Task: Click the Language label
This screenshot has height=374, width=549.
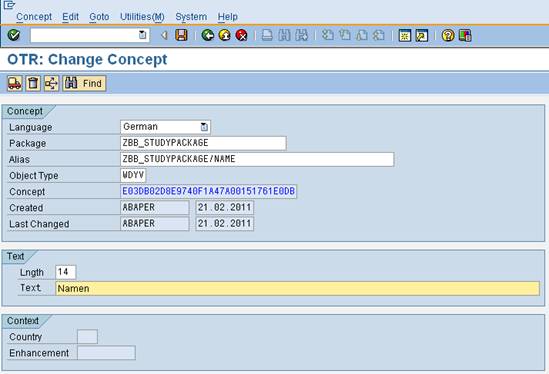Action: [31, 127]
